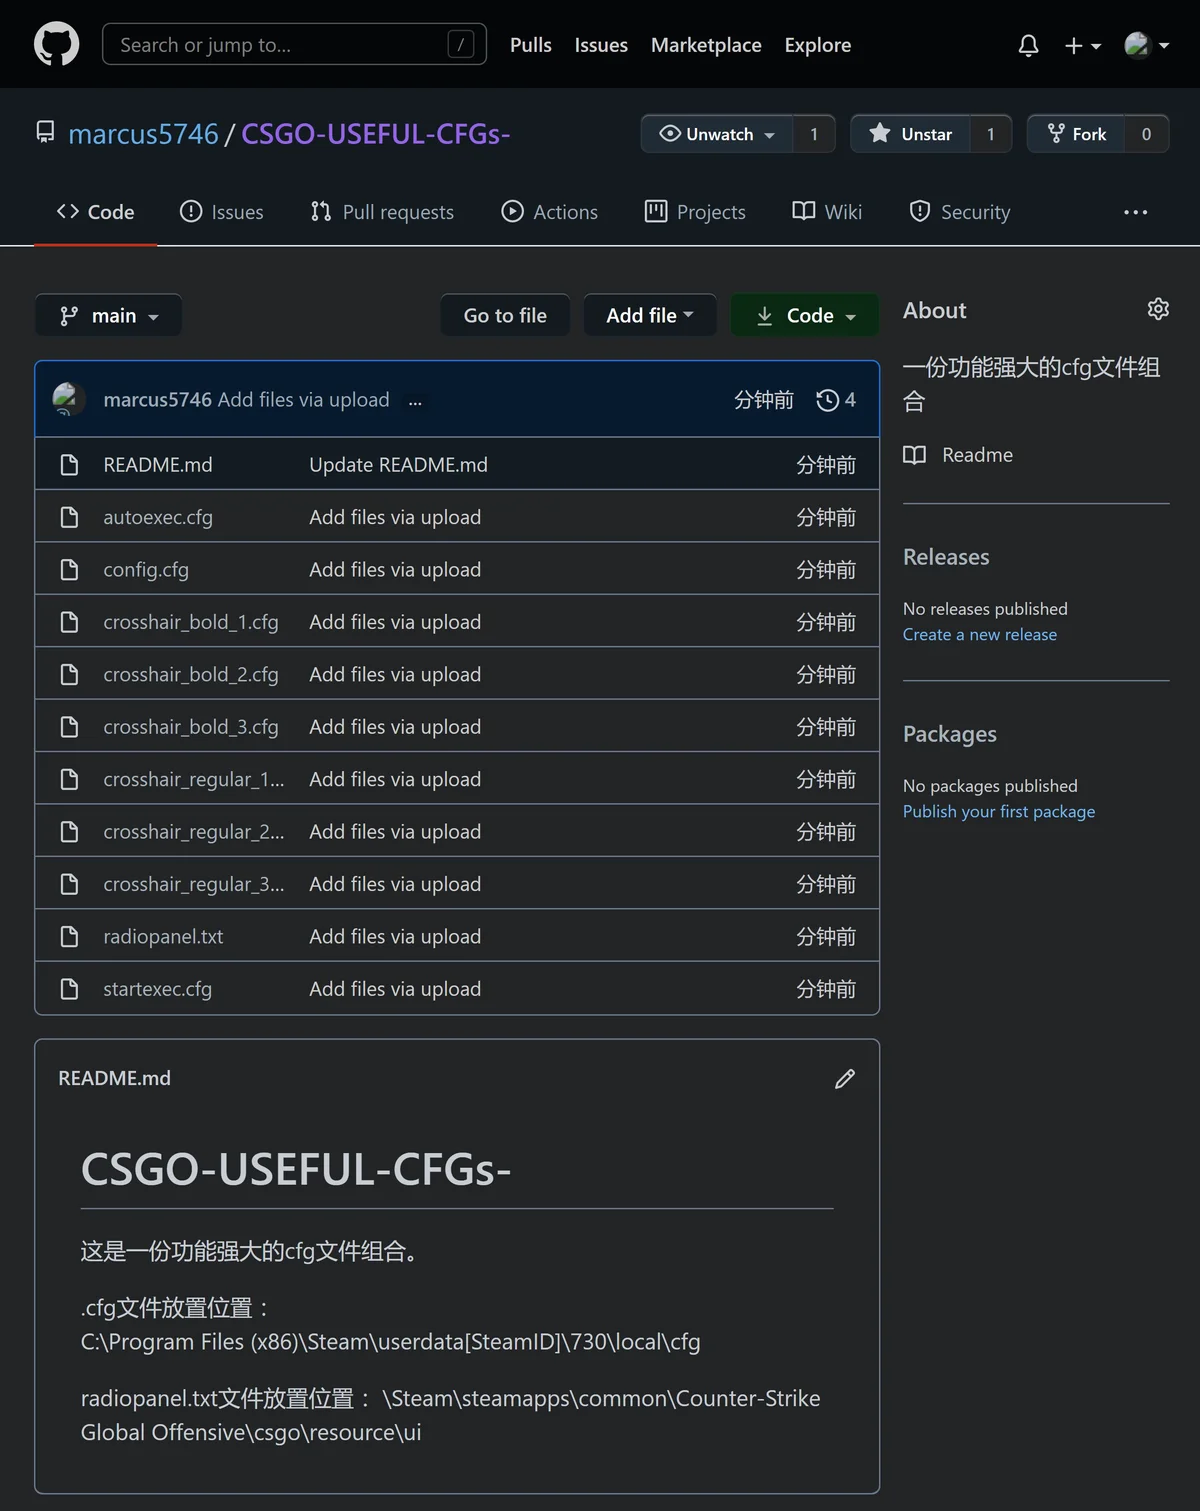View commit history clock icon
The height and width of the screenshot is (1511, 1200).
[827, 400]
